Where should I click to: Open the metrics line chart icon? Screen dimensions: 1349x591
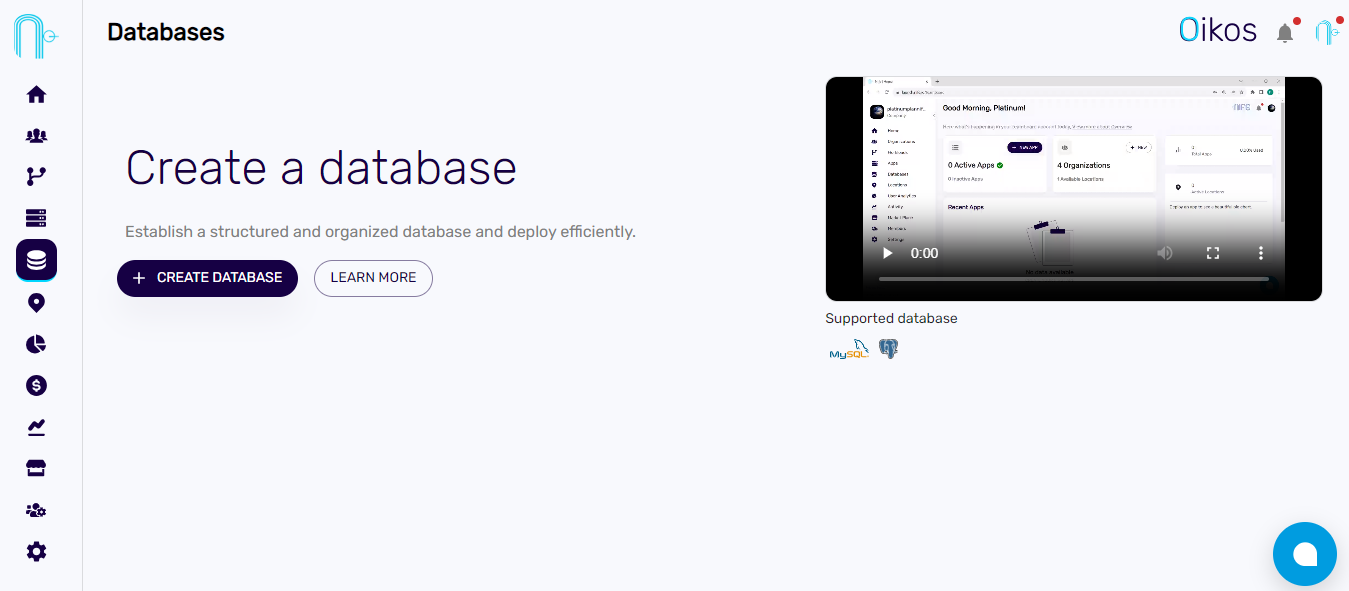[x=36, y=427]
